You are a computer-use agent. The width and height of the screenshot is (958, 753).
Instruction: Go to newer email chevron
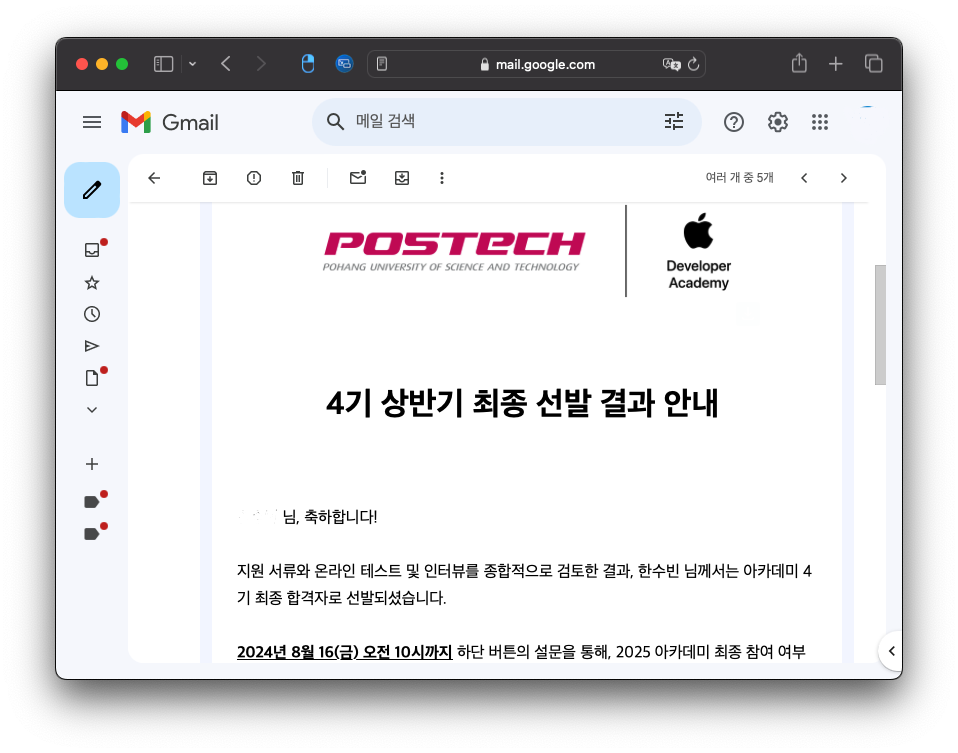click(804, 178)
